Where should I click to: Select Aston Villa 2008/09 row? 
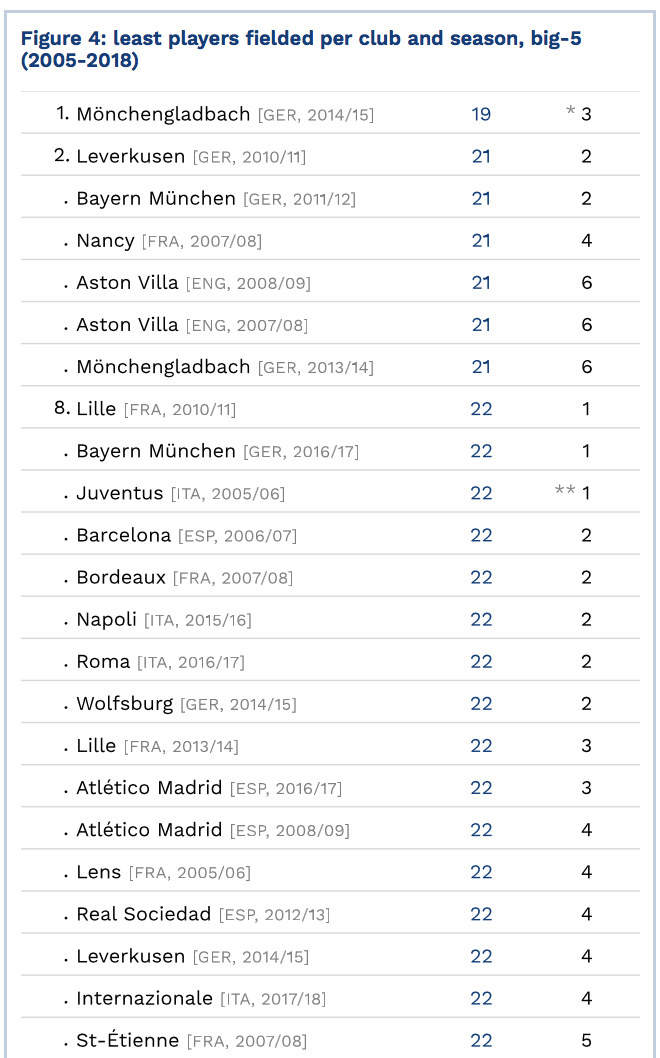point(330,282)
